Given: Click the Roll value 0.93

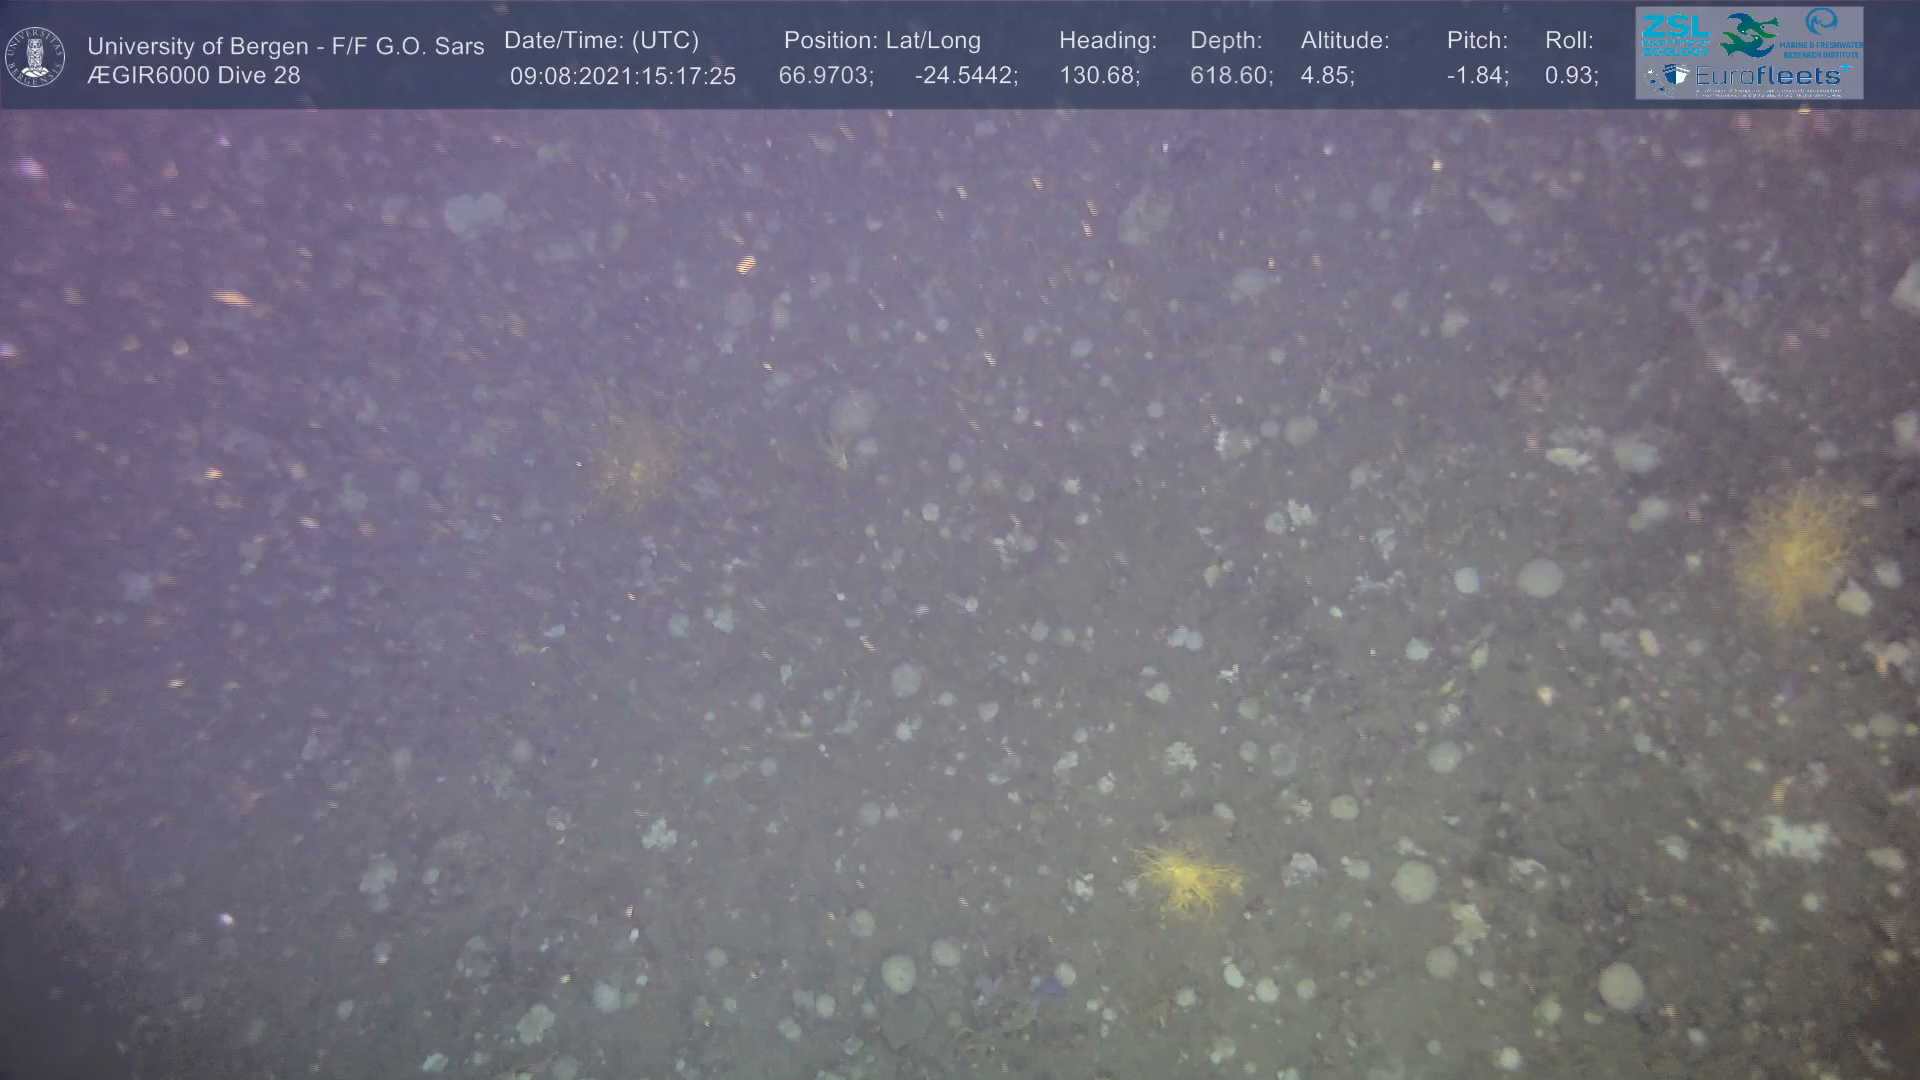Looking at the screenshot, I should [x=1570, y=77].
